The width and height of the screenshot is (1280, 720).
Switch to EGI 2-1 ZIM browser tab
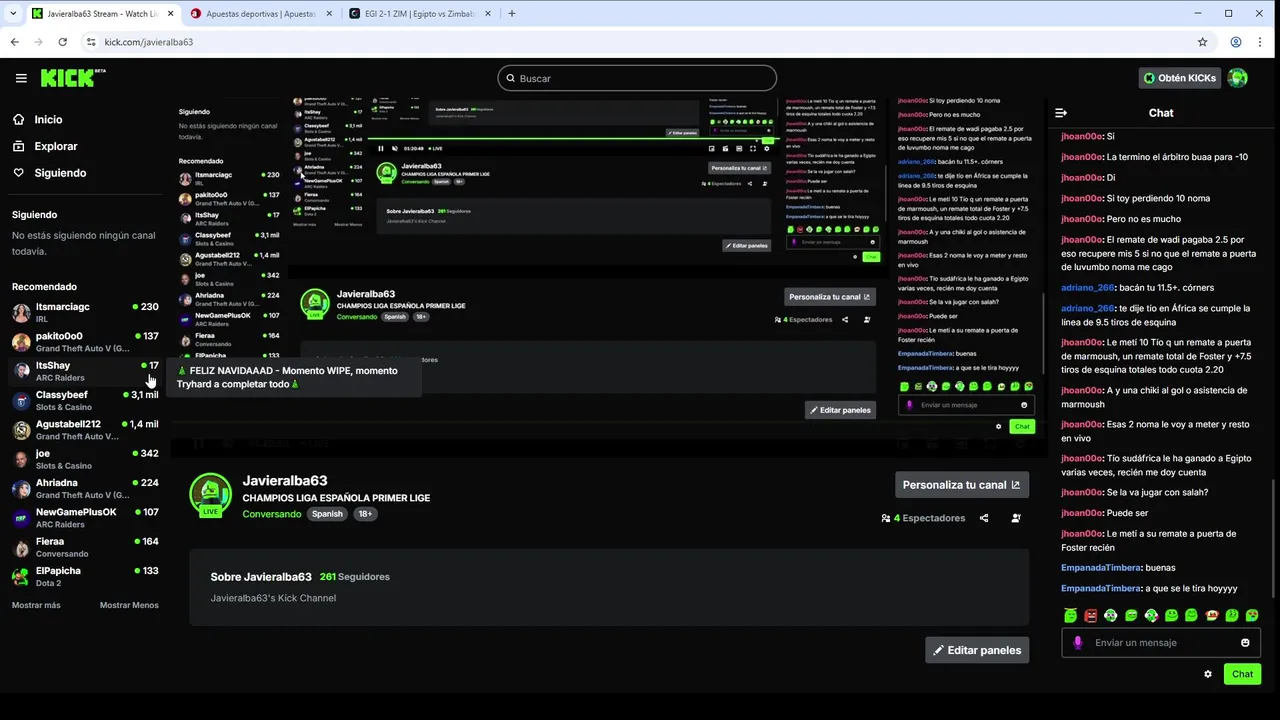(421, 14)
